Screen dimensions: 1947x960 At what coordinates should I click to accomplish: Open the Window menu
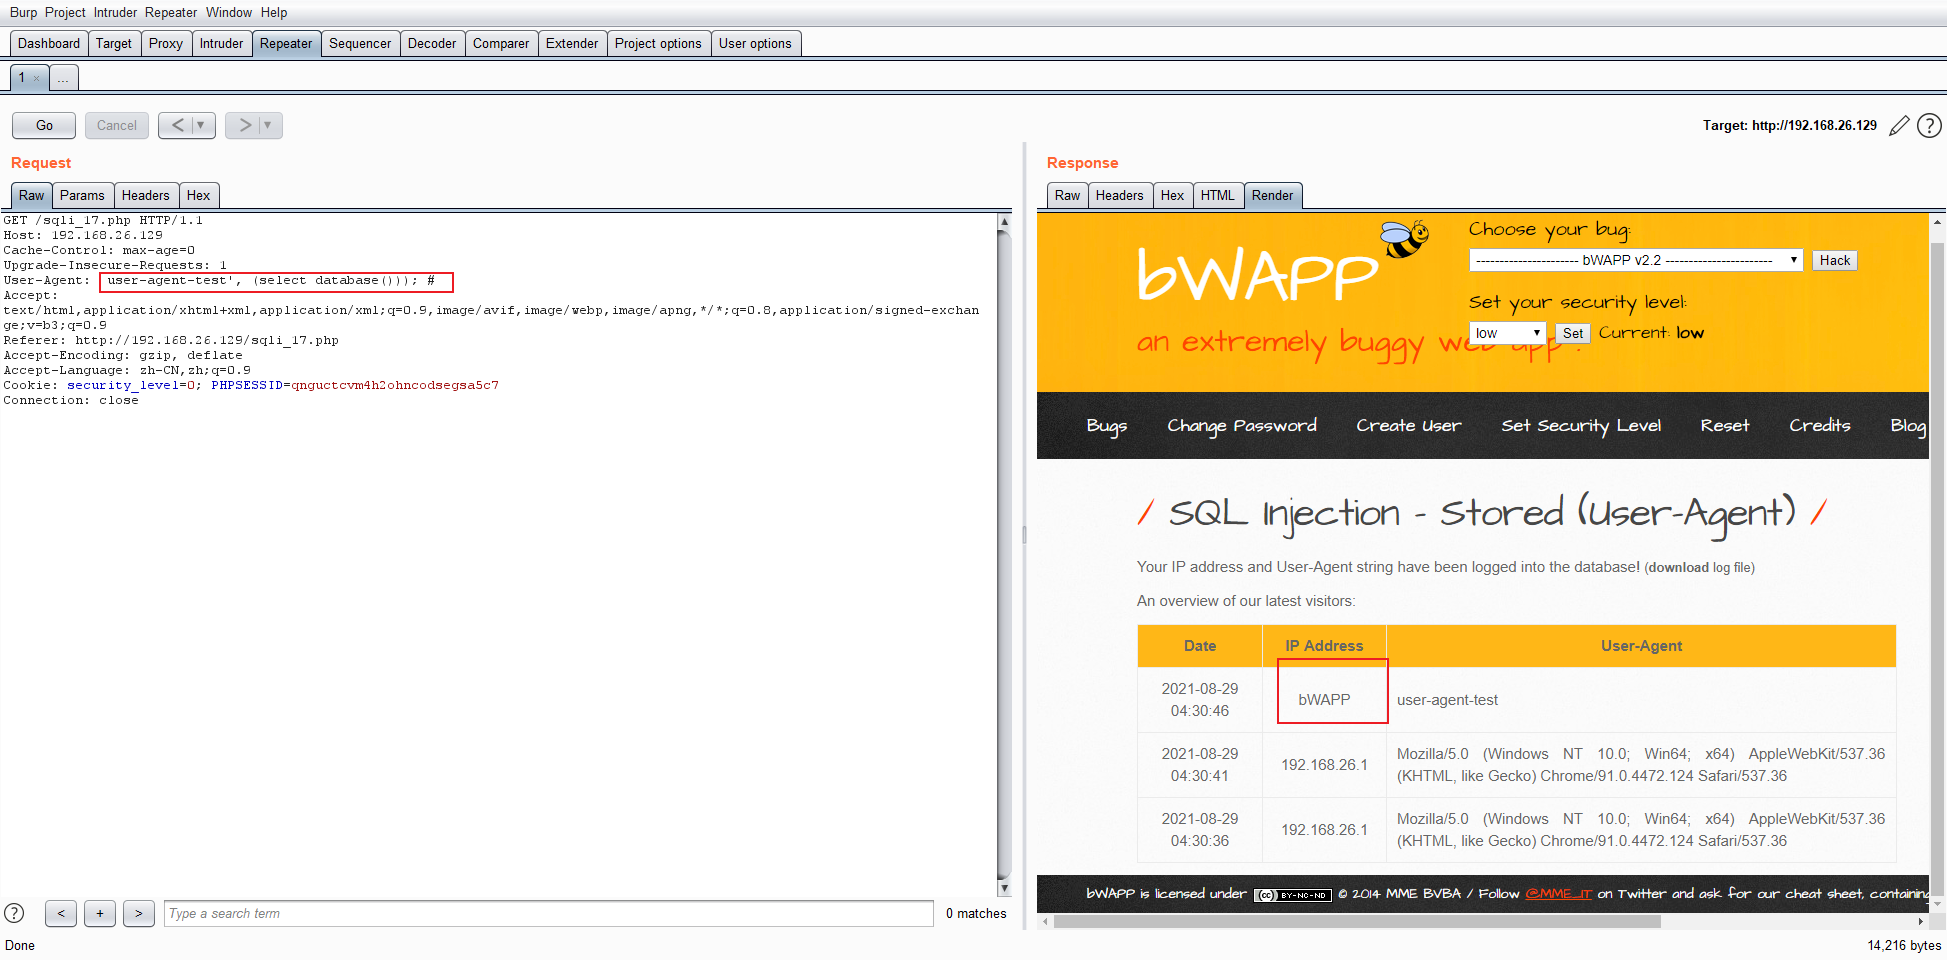pos(229,12)
